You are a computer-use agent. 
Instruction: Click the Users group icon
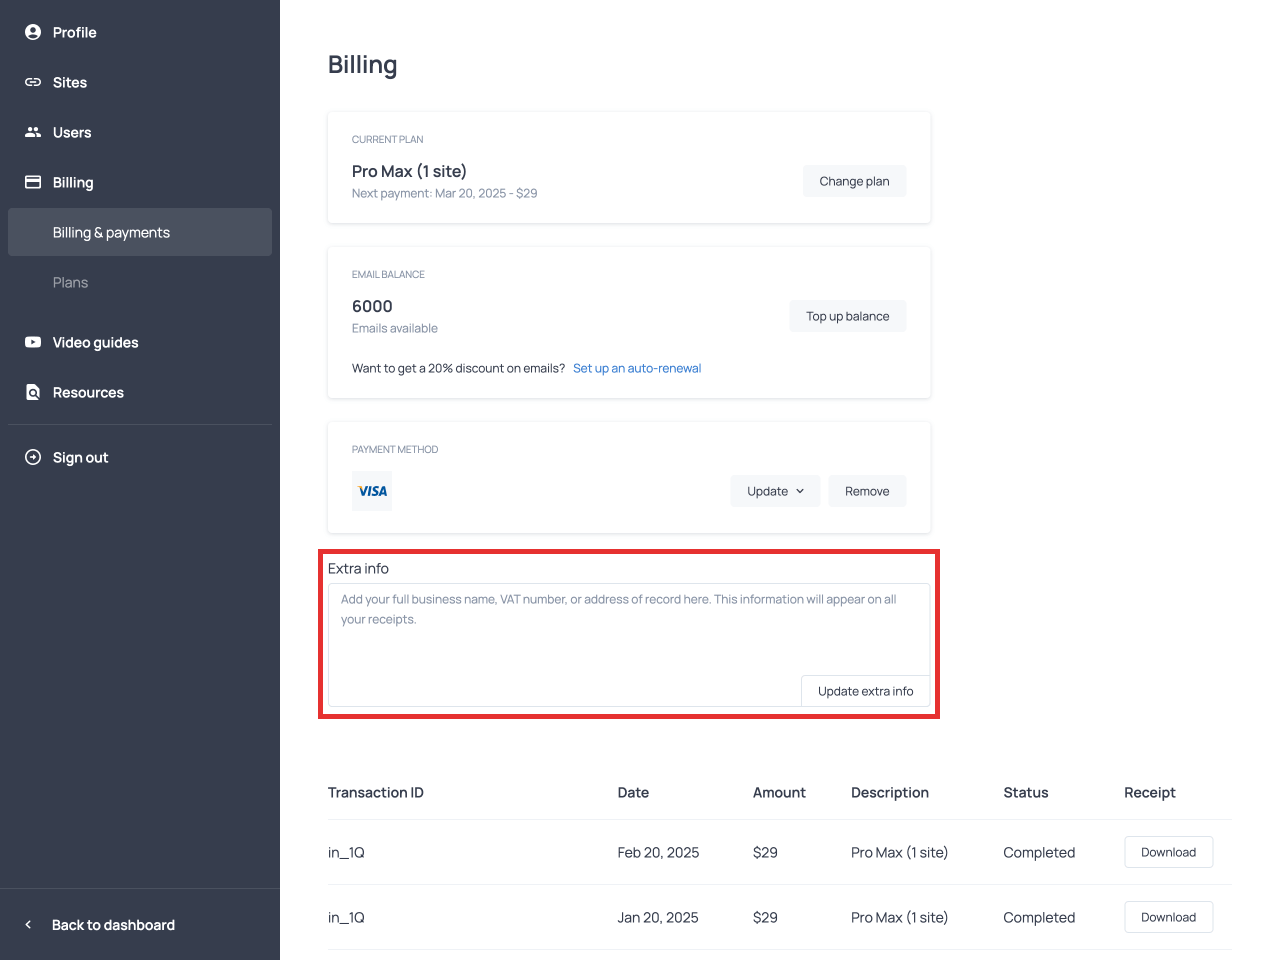[x=33, y=132]
